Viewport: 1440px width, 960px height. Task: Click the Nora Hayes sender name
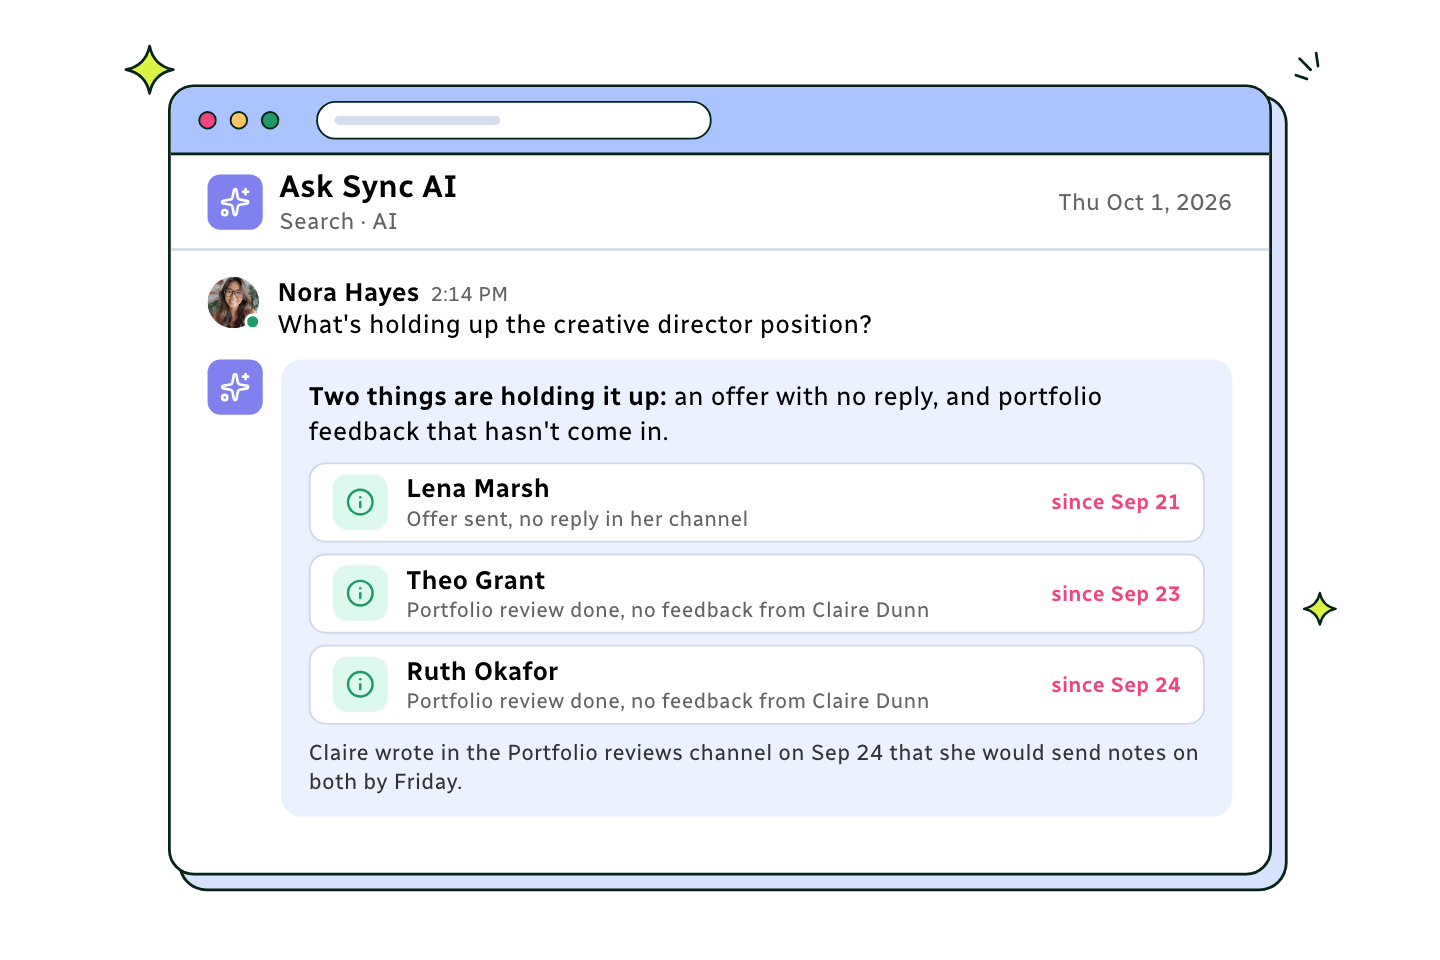[348, 292]
